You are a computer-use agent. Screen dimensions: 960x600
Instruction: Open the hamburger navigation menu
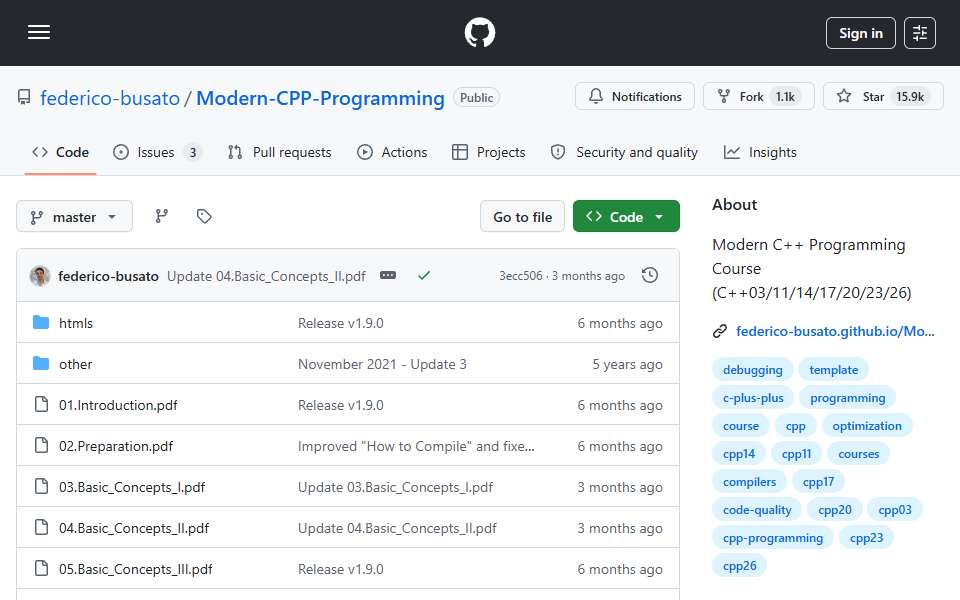click(39, 32)
